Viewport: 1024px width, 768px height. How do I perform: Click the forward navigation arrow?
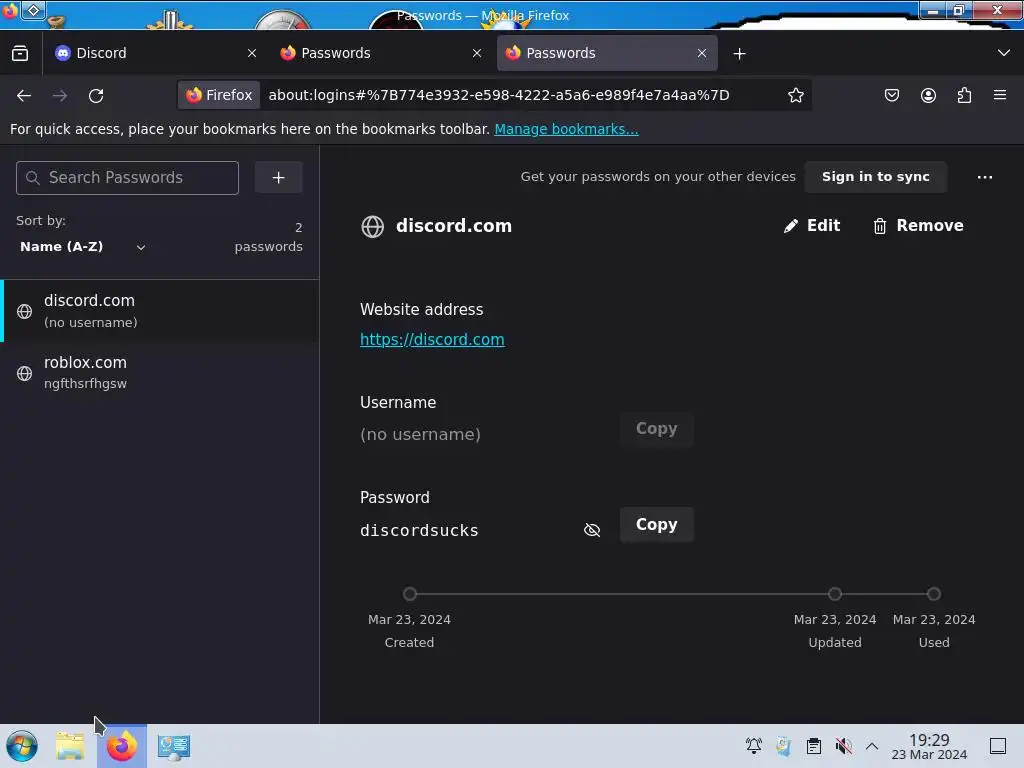[60, 95]
